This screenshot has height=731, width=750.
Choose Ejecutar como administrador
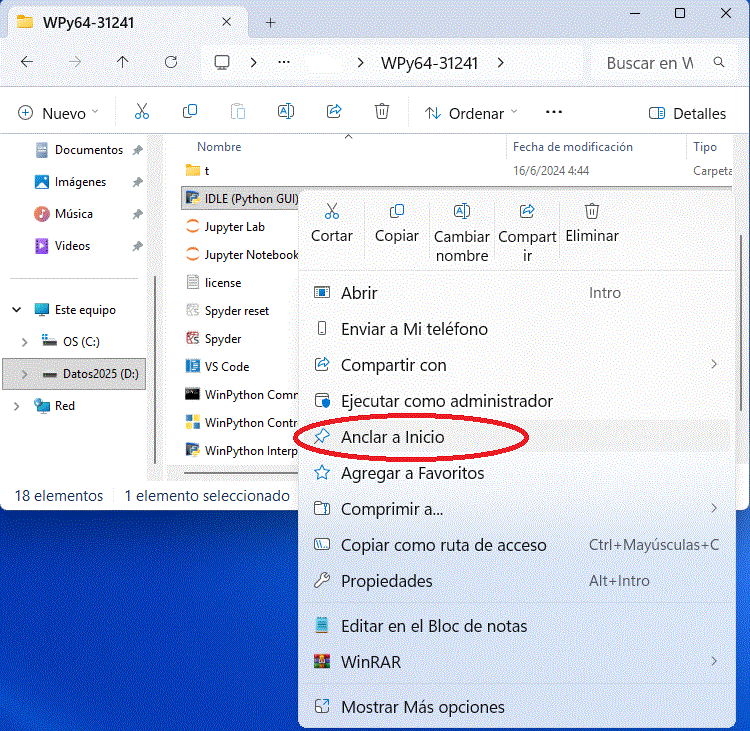[516, 401]
